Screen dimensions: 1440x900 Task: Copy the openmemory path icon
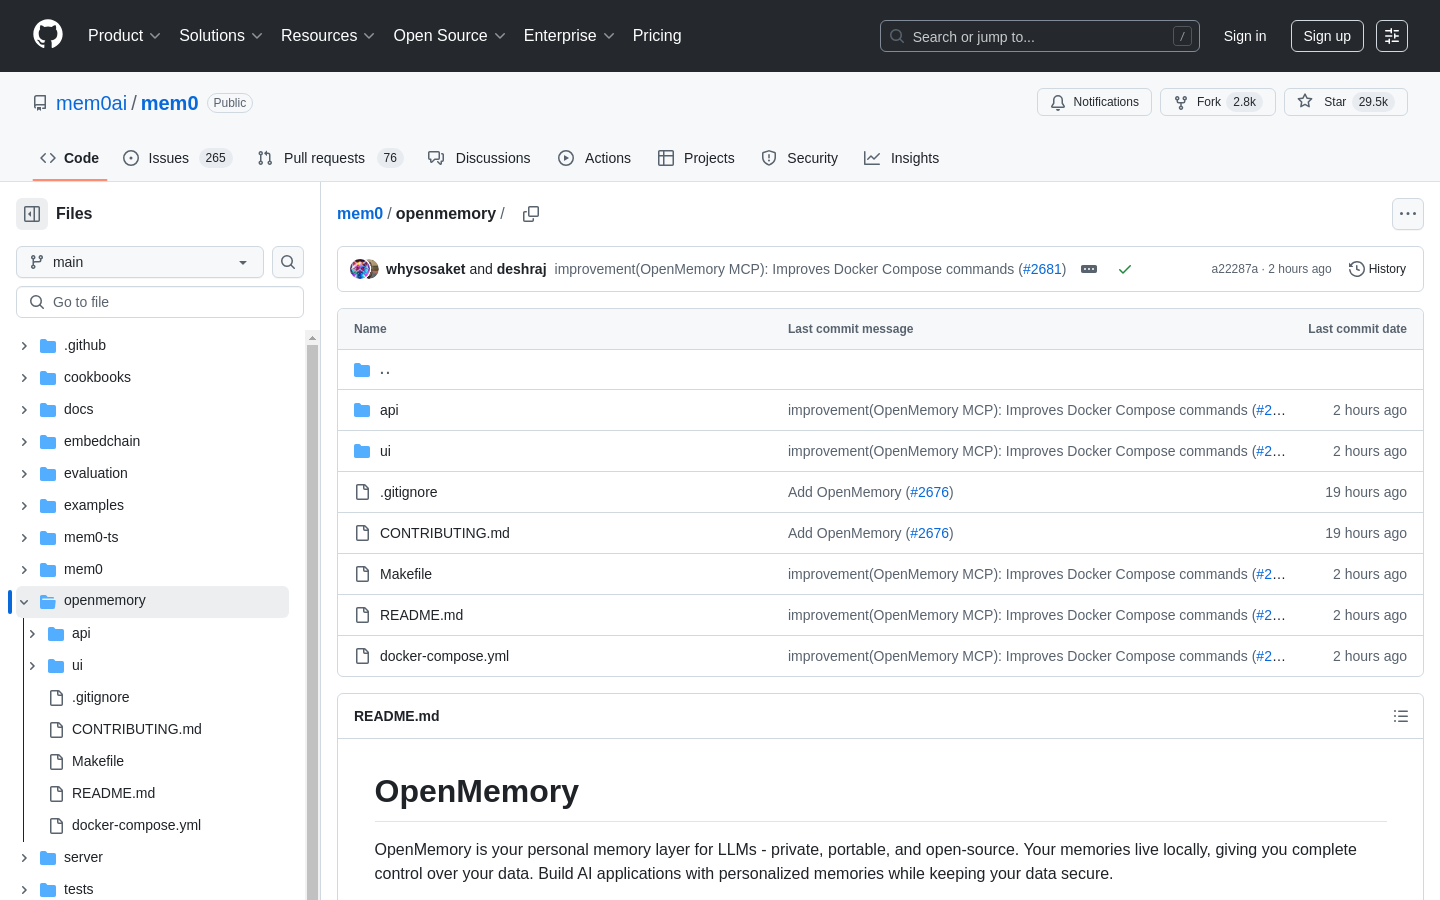pyautogui.click(x=531, y=214)
